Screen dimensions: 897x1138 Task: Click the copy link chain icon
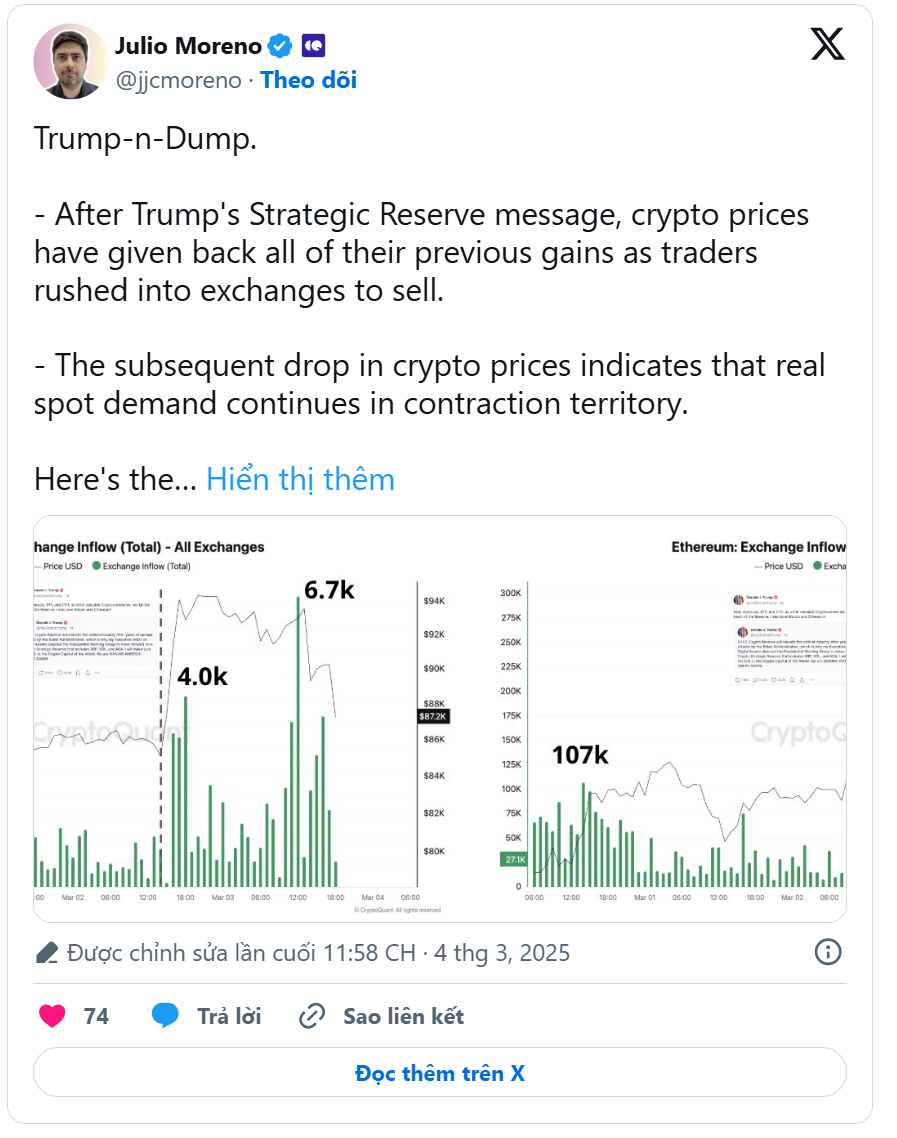(x=312, y=1016)
